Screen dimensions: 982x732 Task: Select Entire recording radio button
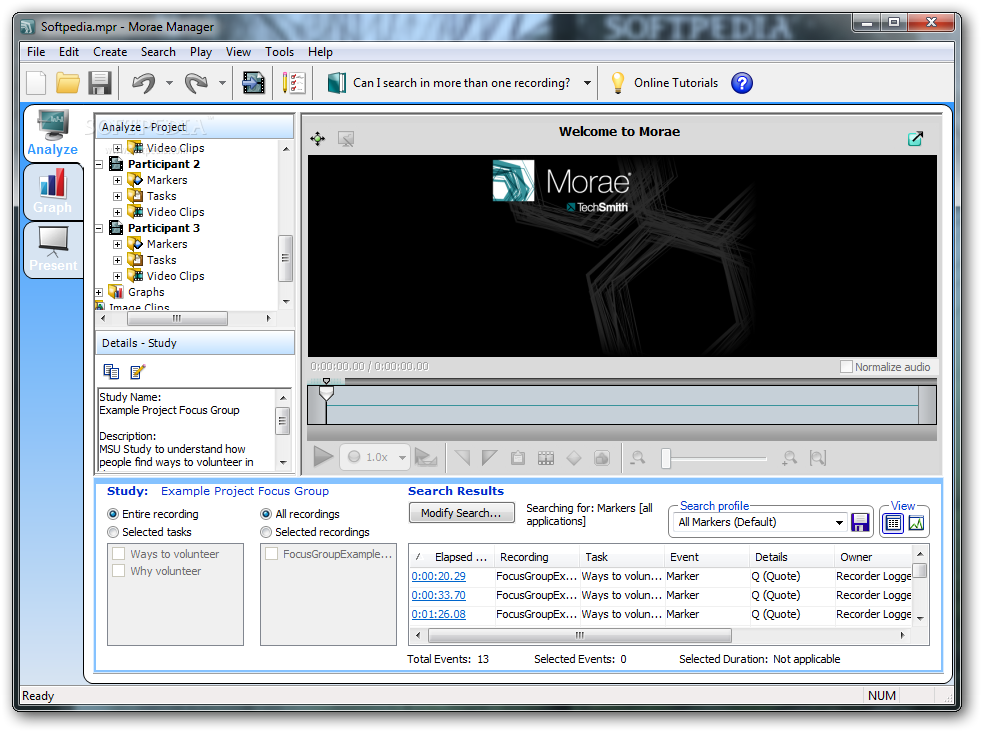[x=113, y=514]
